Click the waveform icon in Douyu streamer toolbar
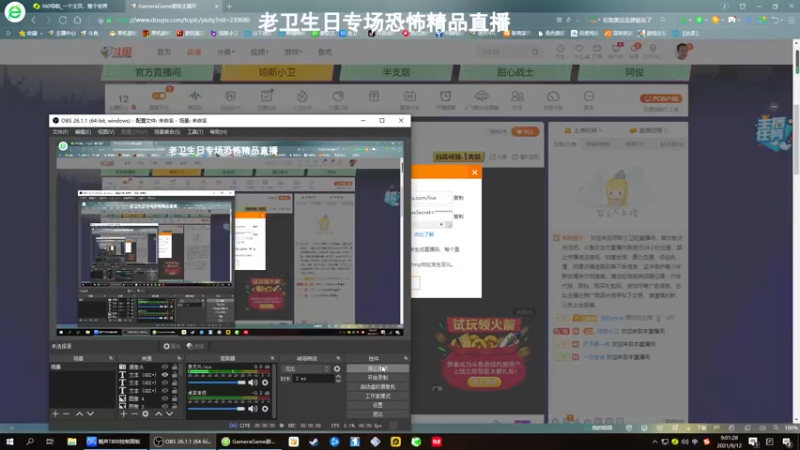This screenshot has width=800, height=450. 195,98
